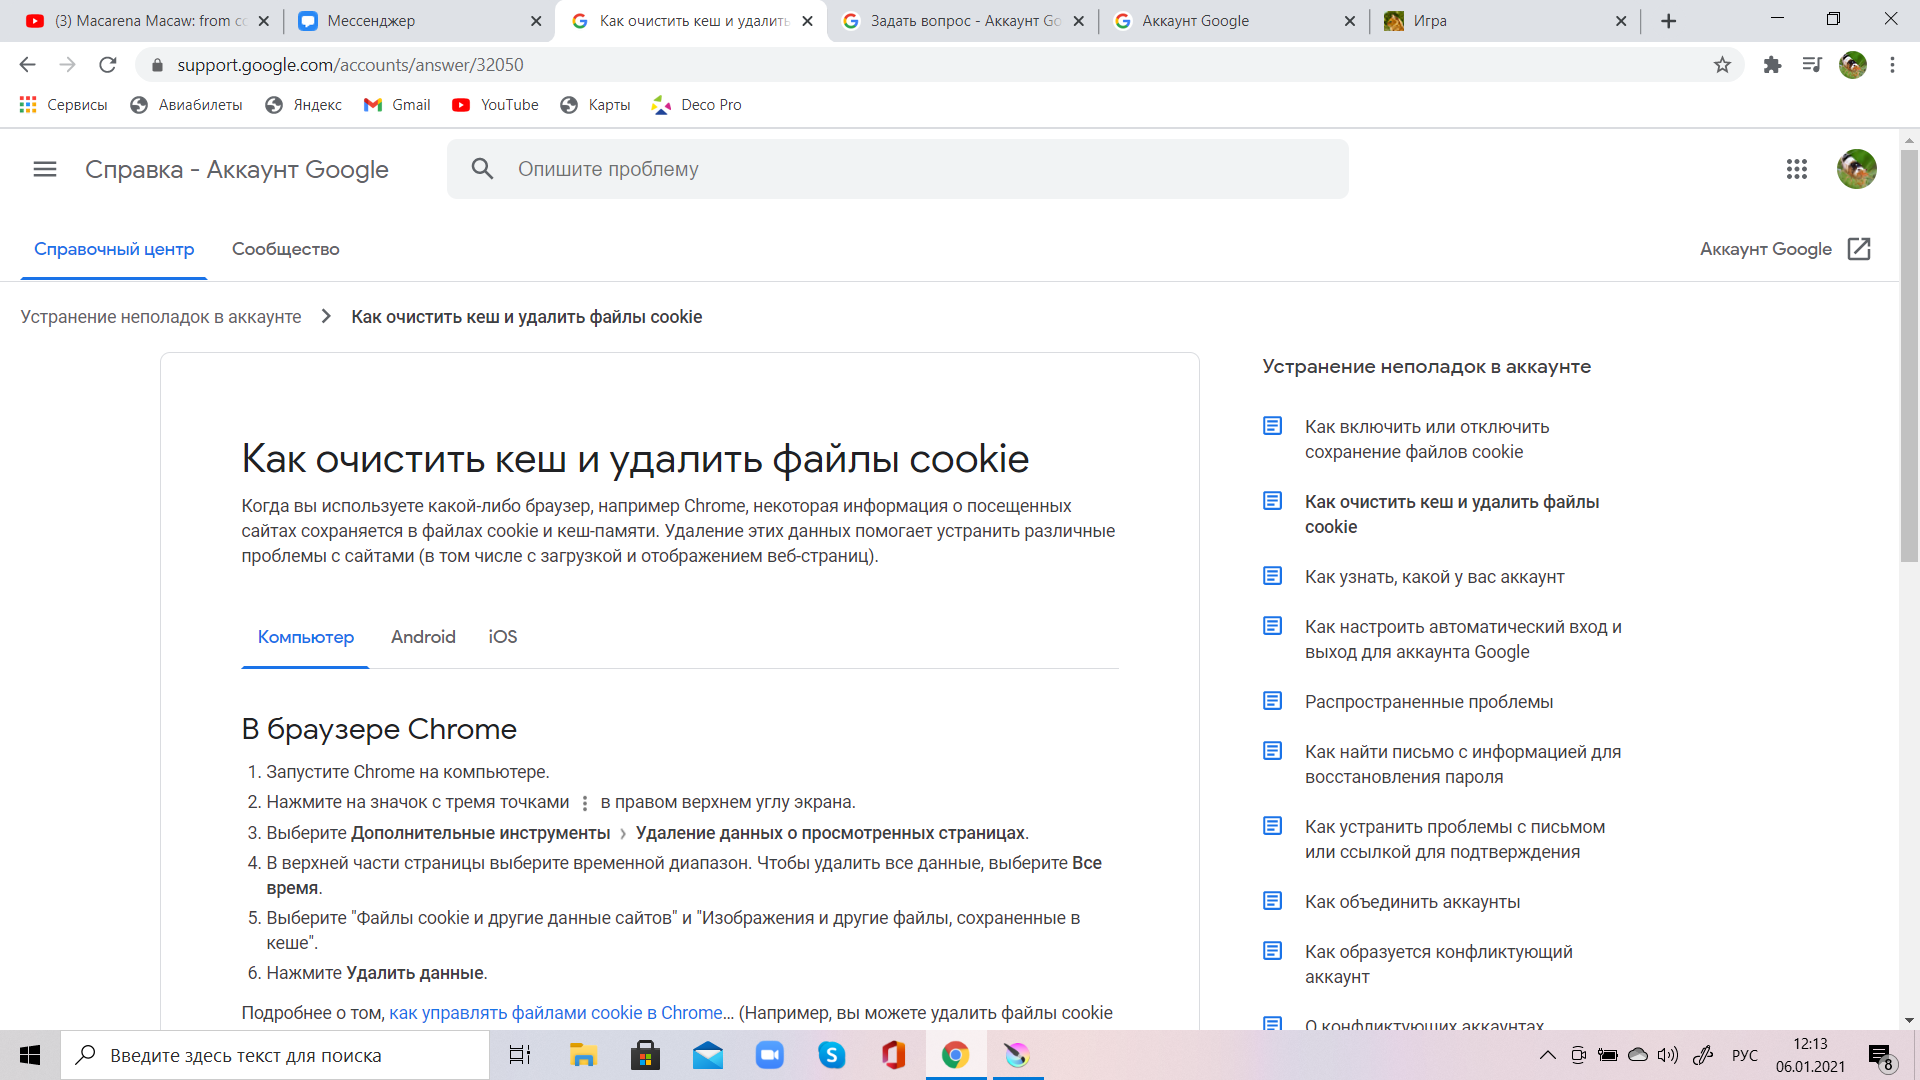This screenshot has width=1920, height=1080.
Task: Open the media control icon in the toolbar
Action: tap(1812, 65)
